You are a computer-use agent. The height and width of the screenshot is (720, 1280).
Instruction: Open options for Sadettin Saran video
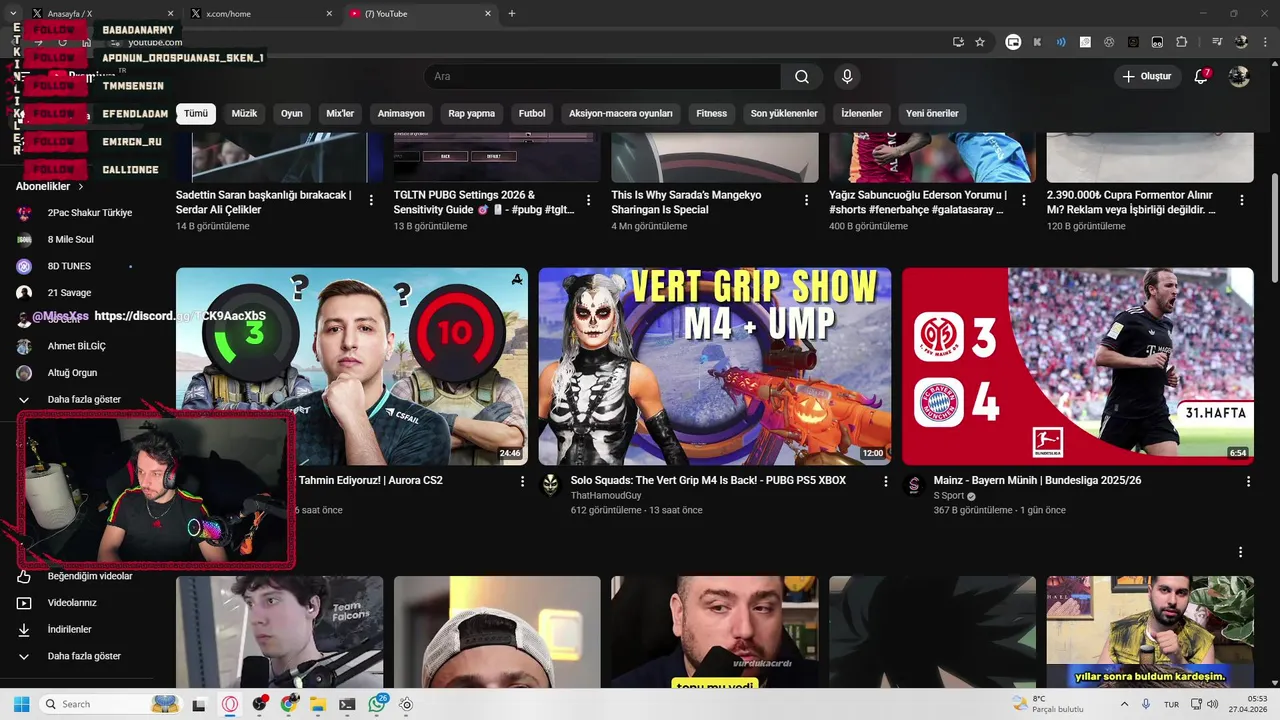click(x=371, y=201)
